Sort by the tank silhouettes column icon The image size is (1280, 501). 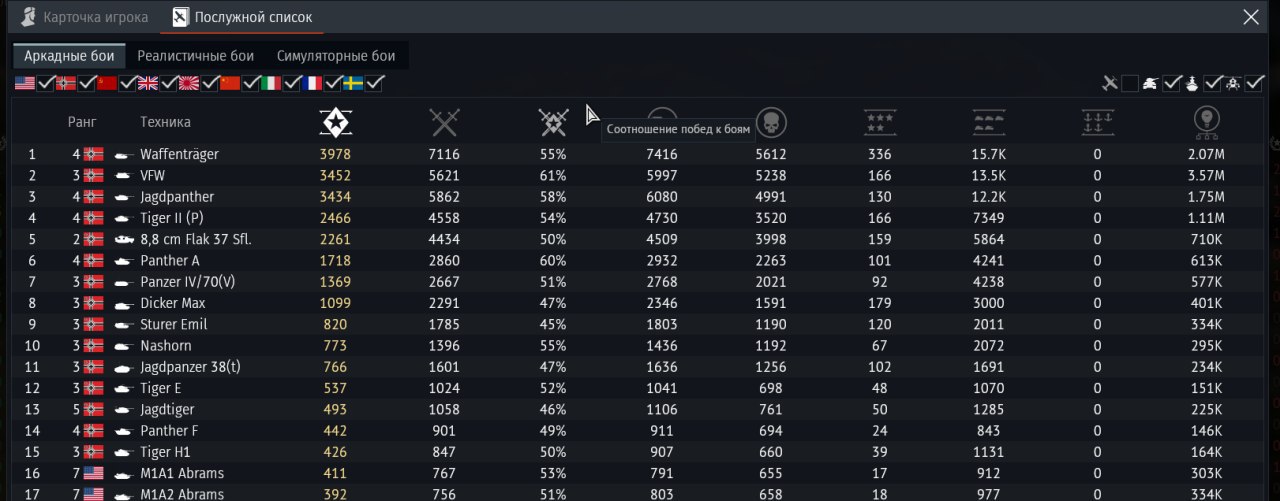pos(988,122)
